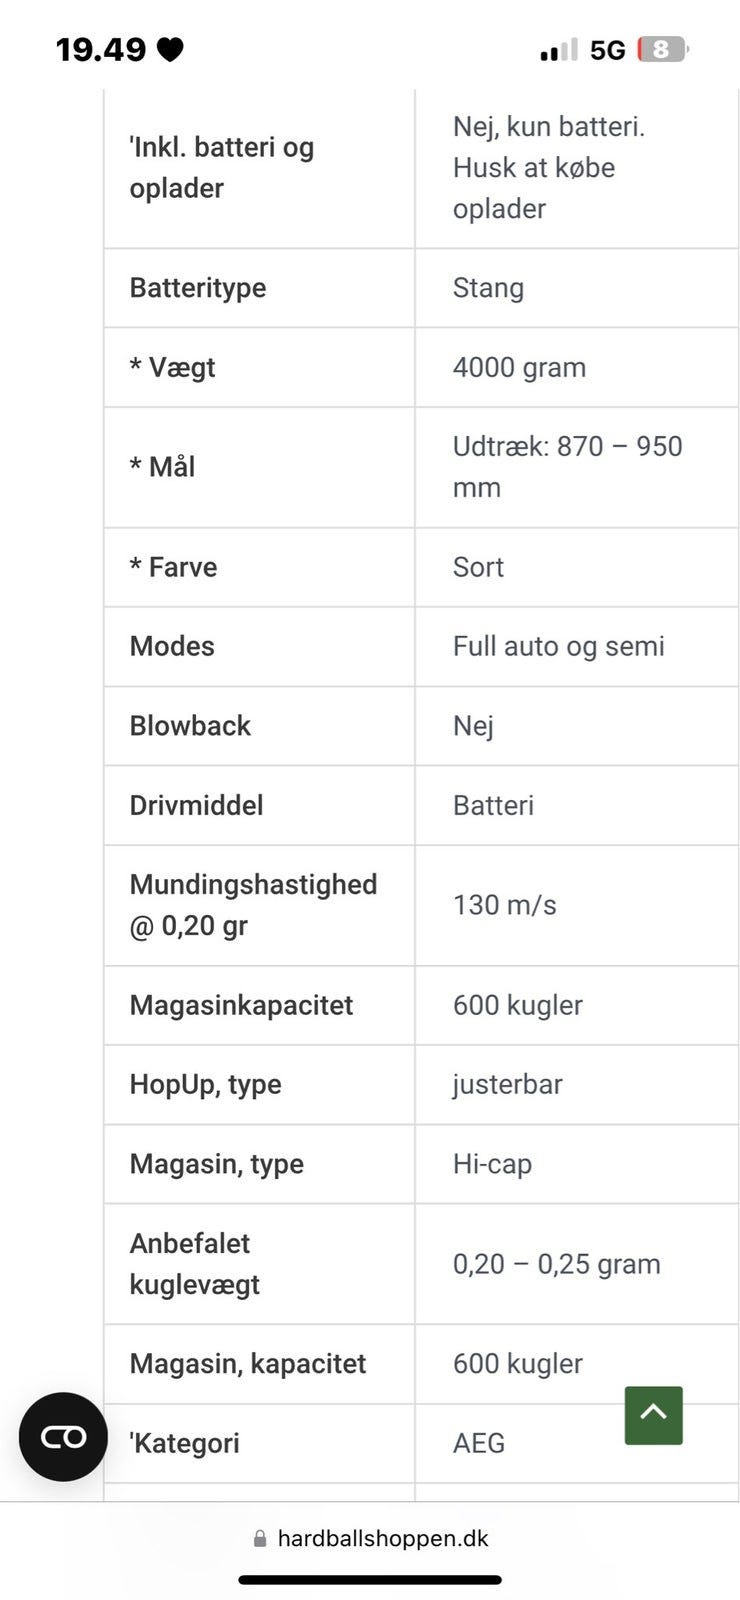Screen dimensions: 740x1600
Task: Tap 'Full auto og semi' modes value
Action: (x=558, y=646)
